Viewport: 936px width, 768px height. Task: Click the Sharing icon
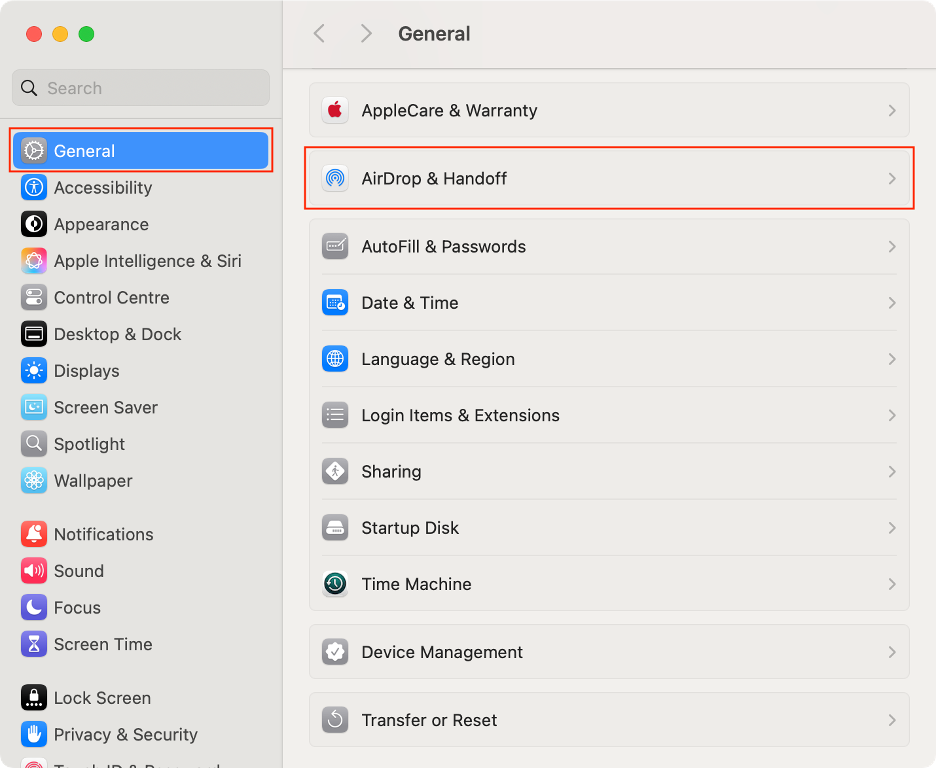pyautogui.click(x=335, y=471)
